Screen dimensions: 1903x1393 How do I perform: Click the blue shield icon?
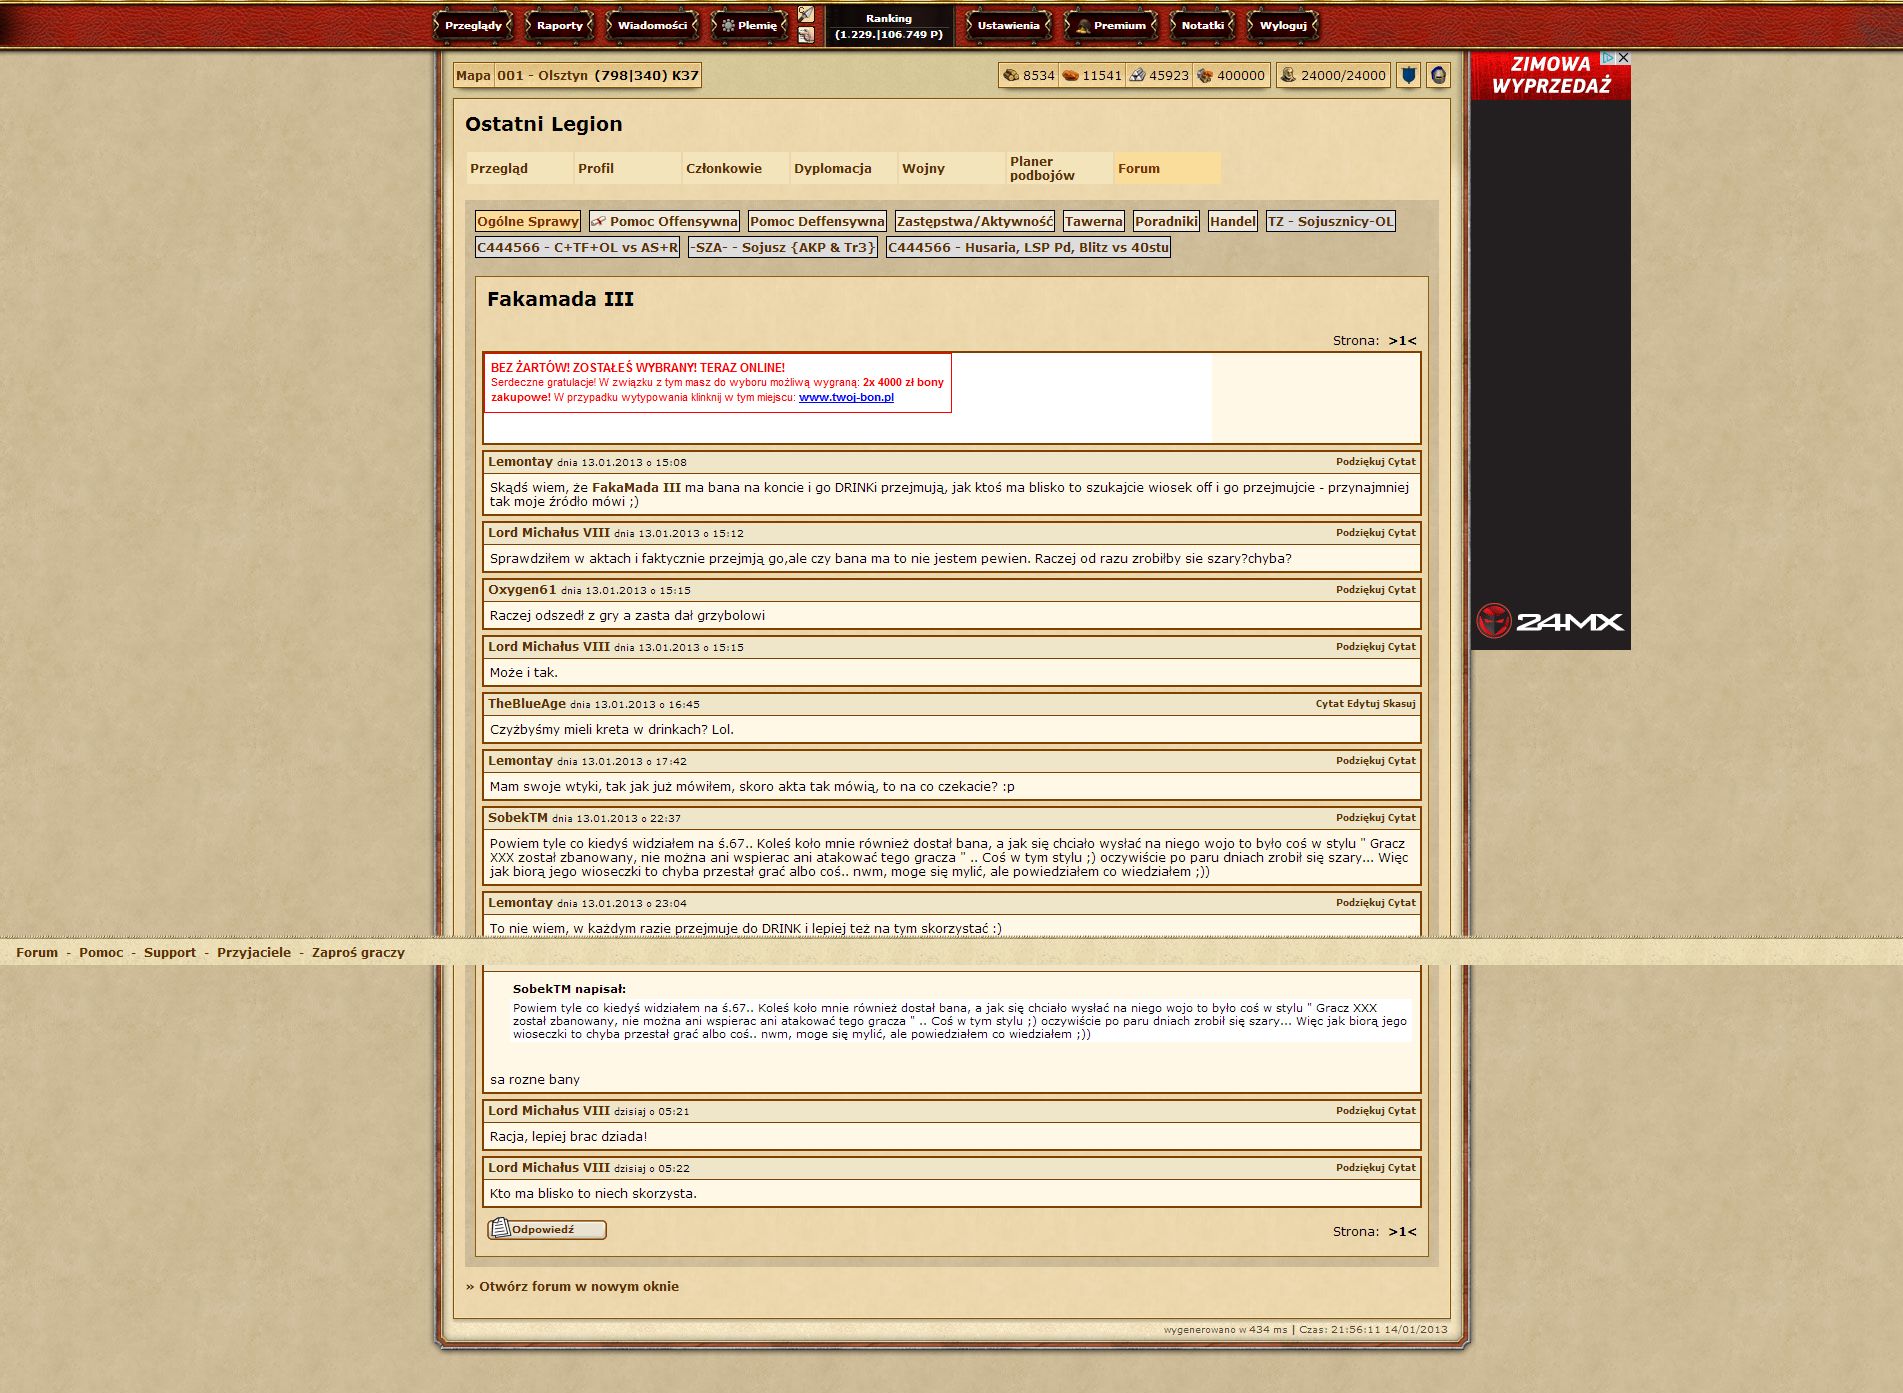coord(1408,75)
